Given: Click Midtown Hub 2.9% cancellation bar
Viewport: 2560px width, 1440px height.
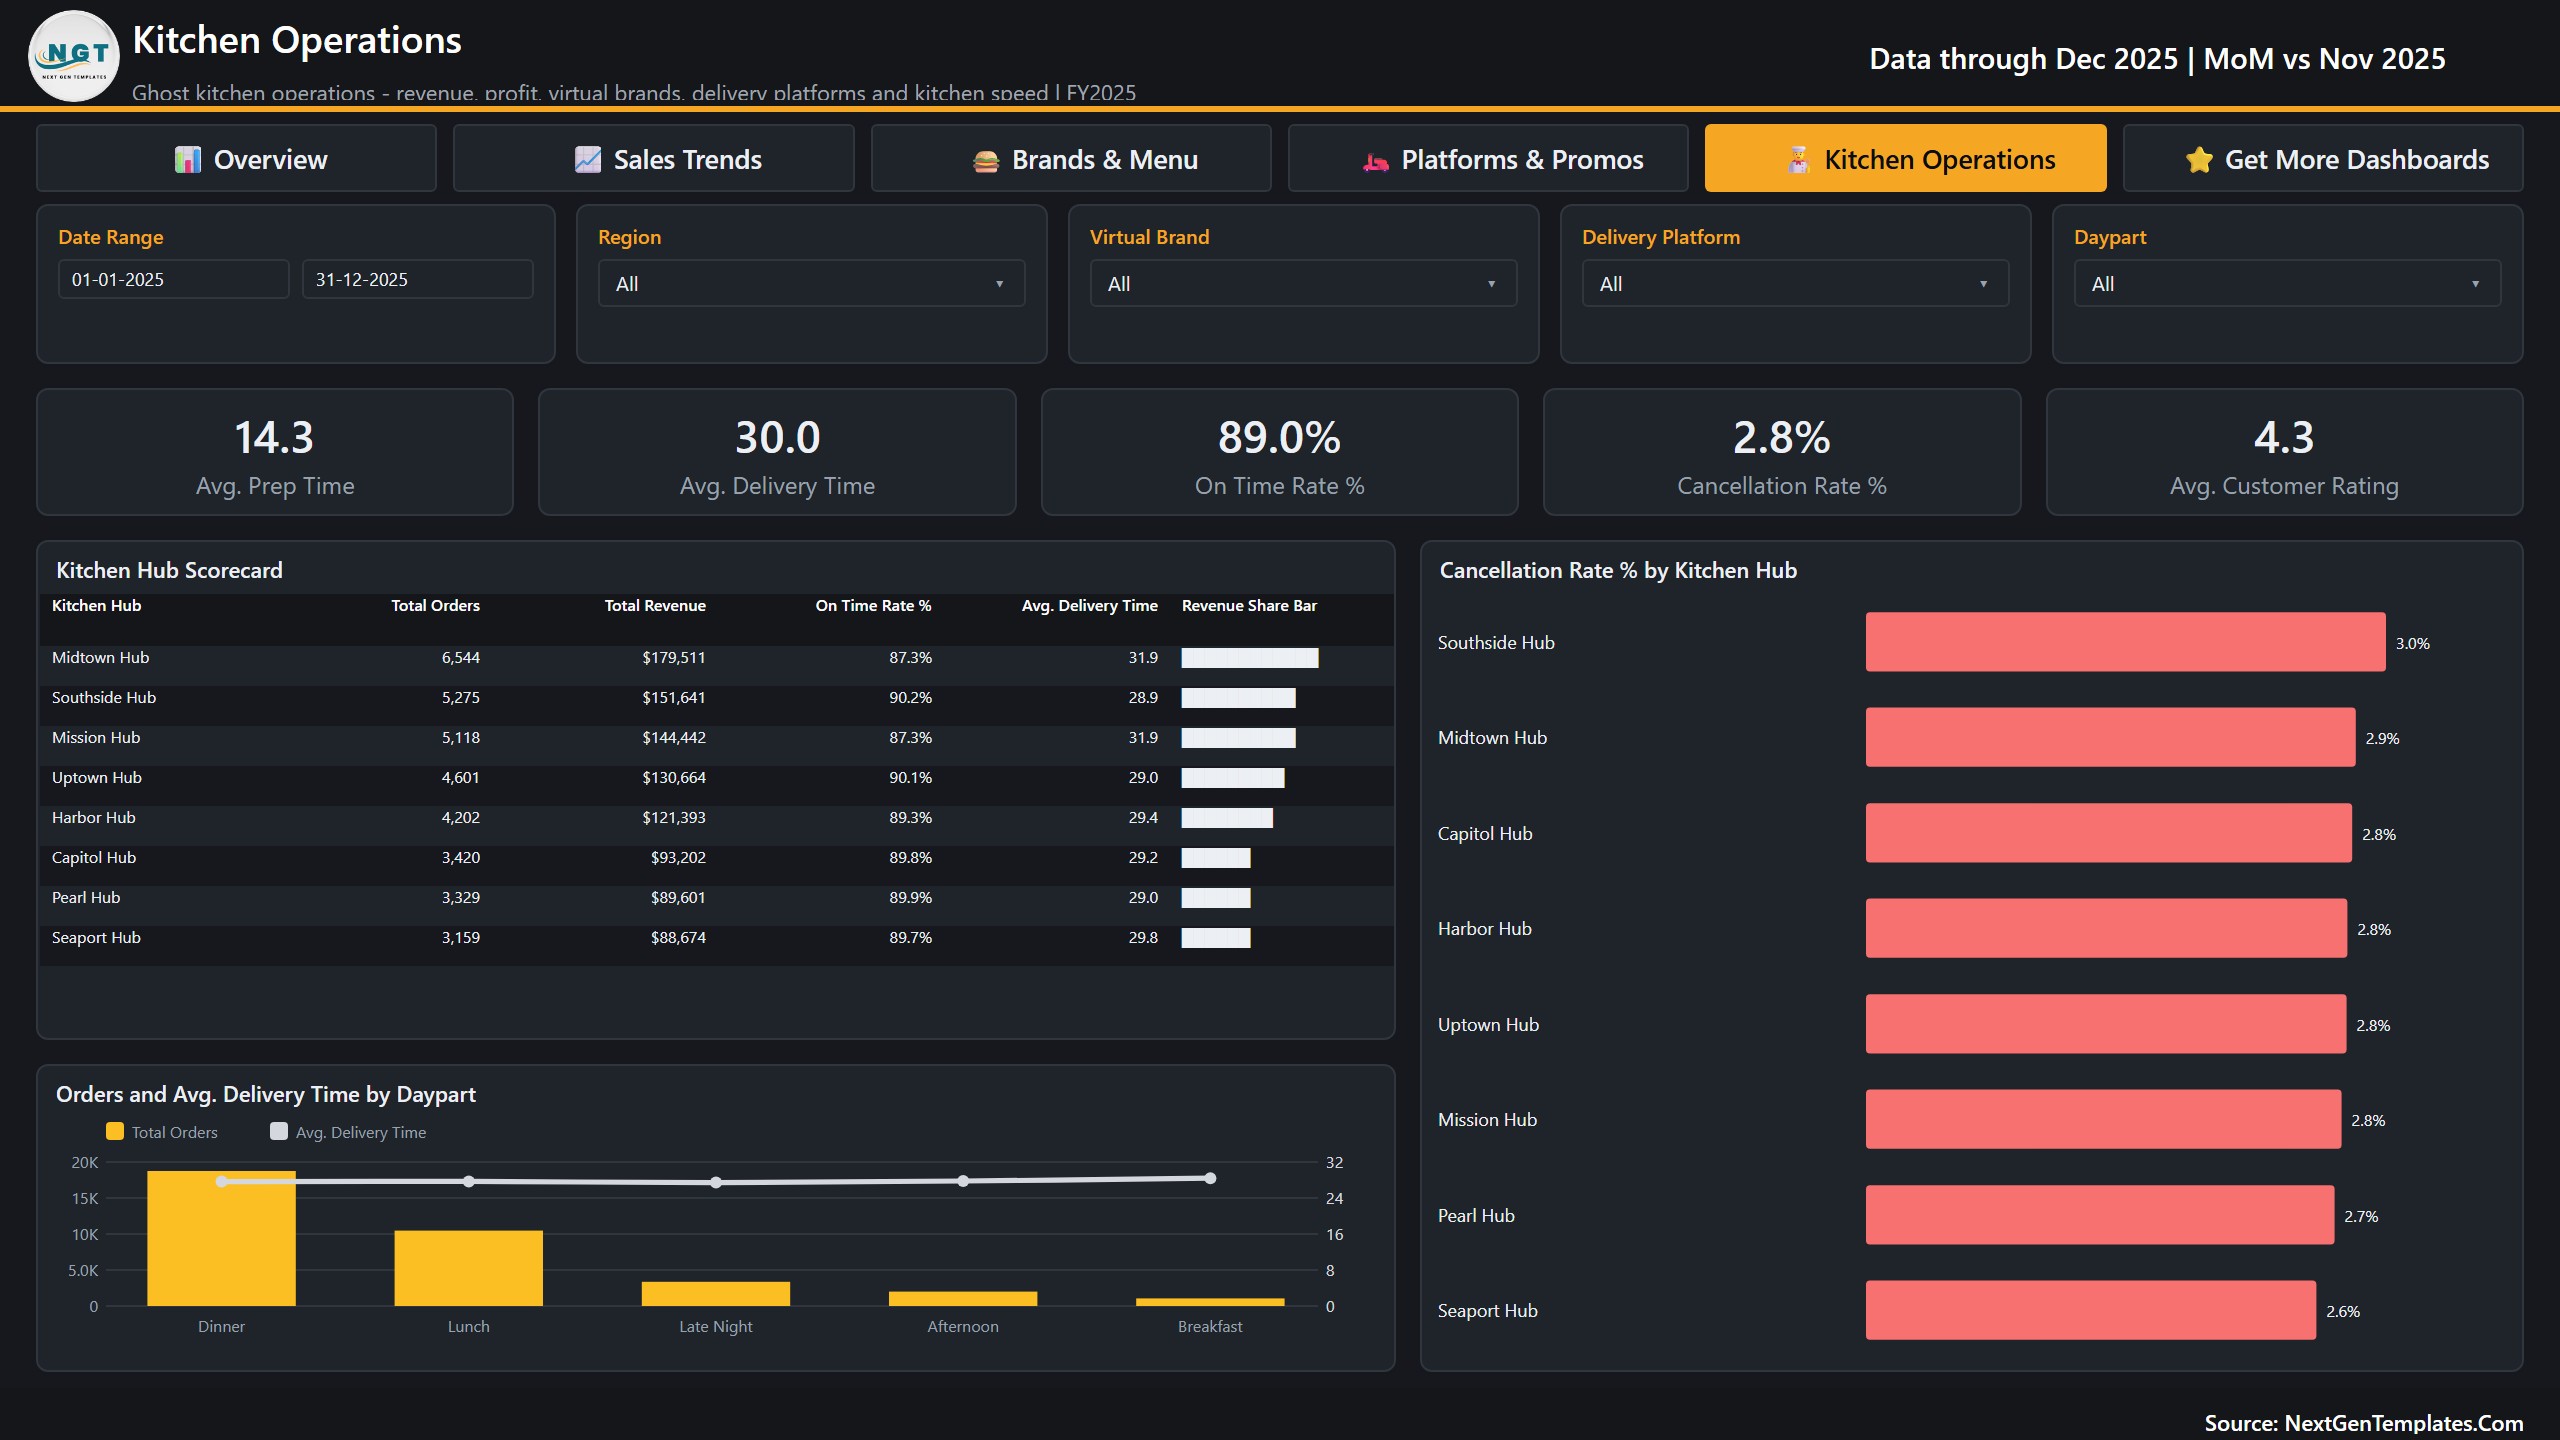Looking at the screenshot, I should (x=2110, y=737).
